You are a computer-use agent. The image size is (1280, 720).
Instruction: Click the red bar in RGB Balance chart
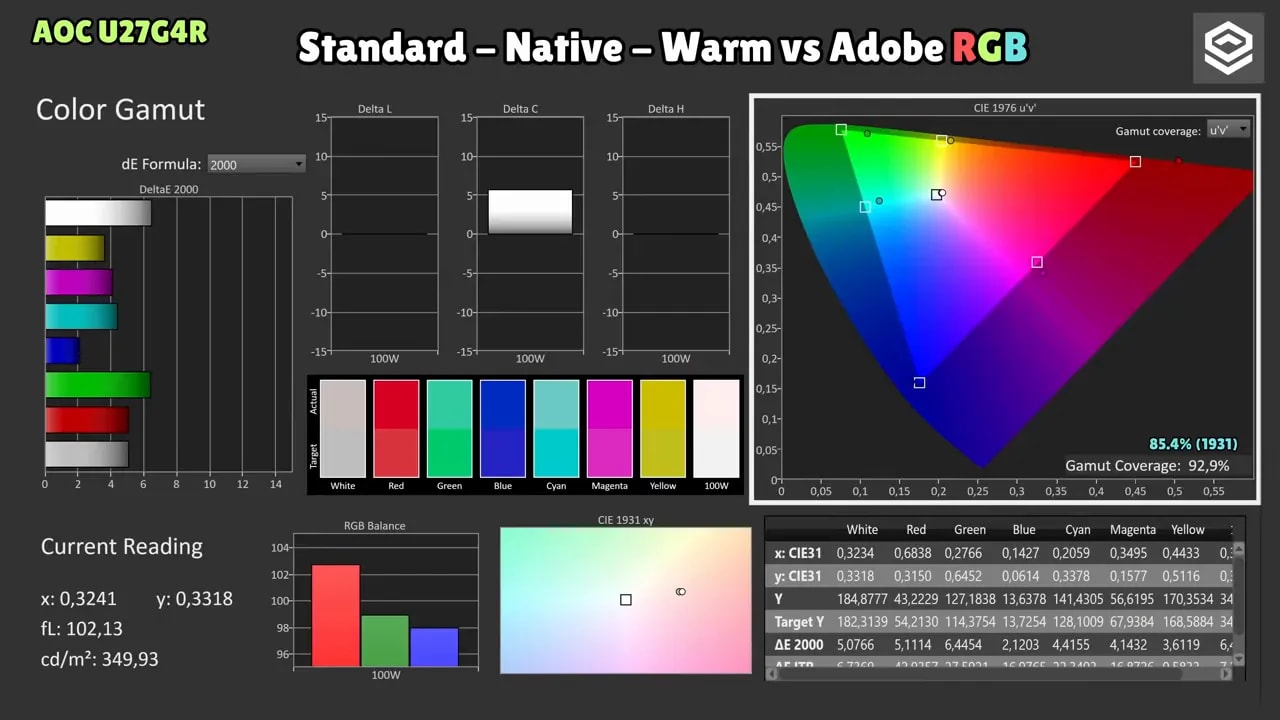tap(336, 616)
